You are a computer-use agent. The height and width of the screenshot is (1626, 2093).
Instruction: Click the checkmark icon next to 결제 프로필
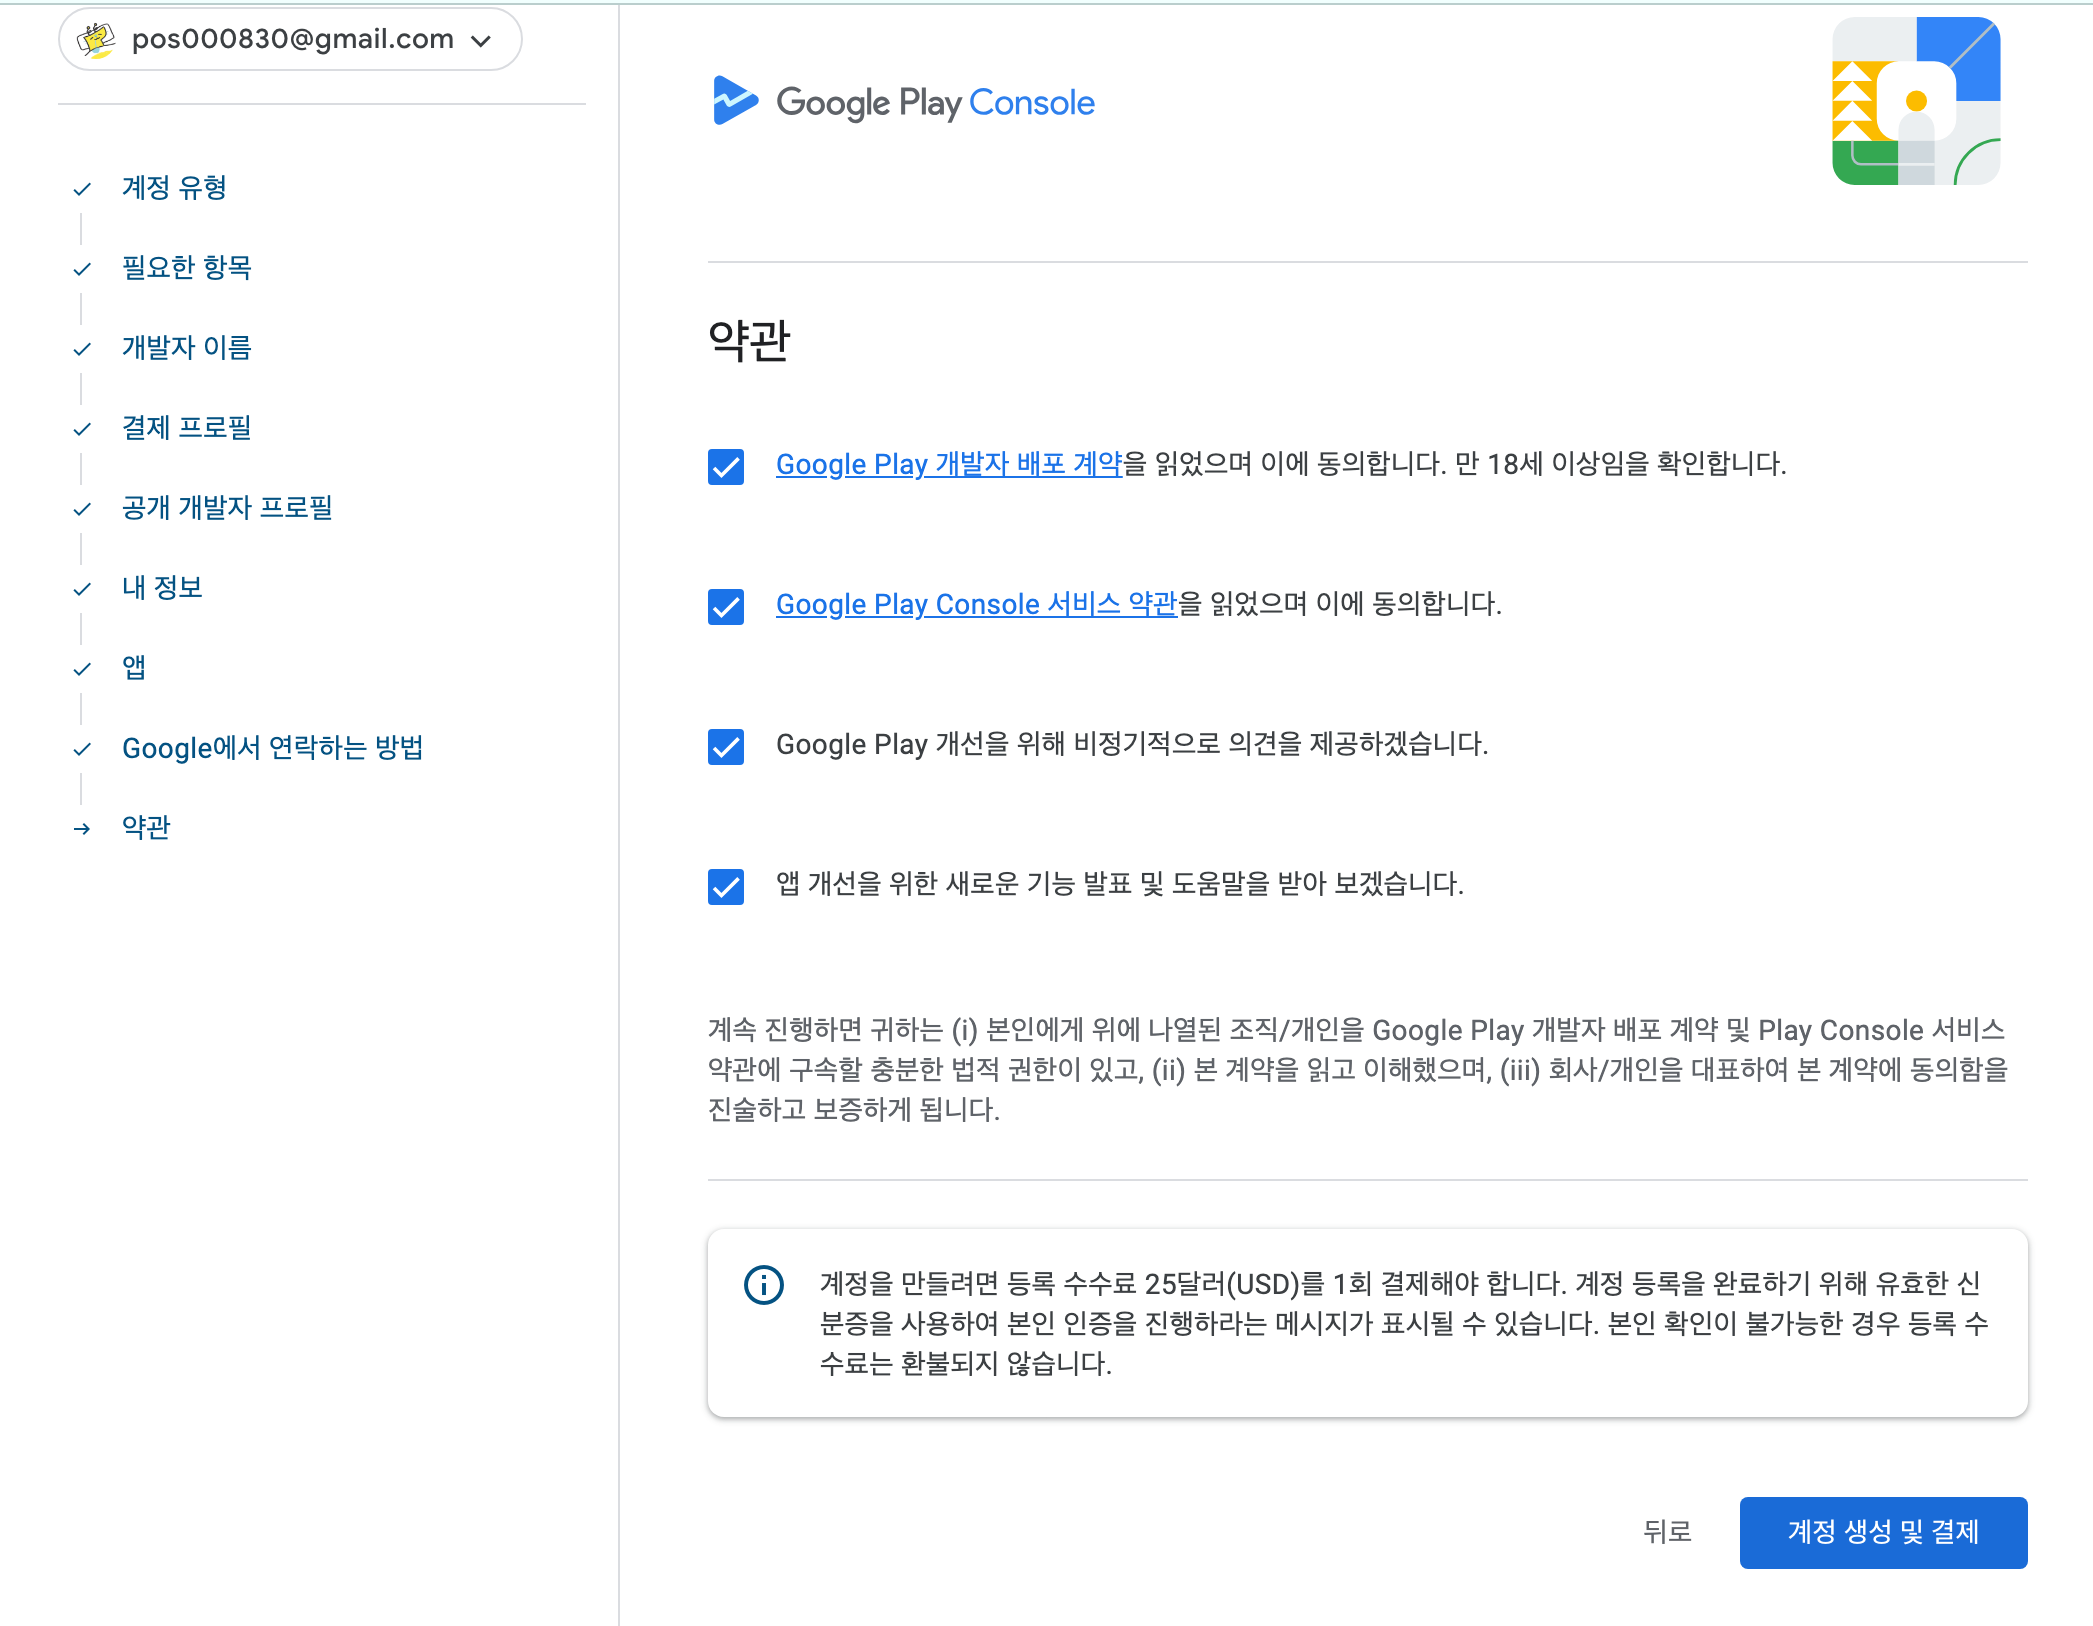click(x=82, y=429)
